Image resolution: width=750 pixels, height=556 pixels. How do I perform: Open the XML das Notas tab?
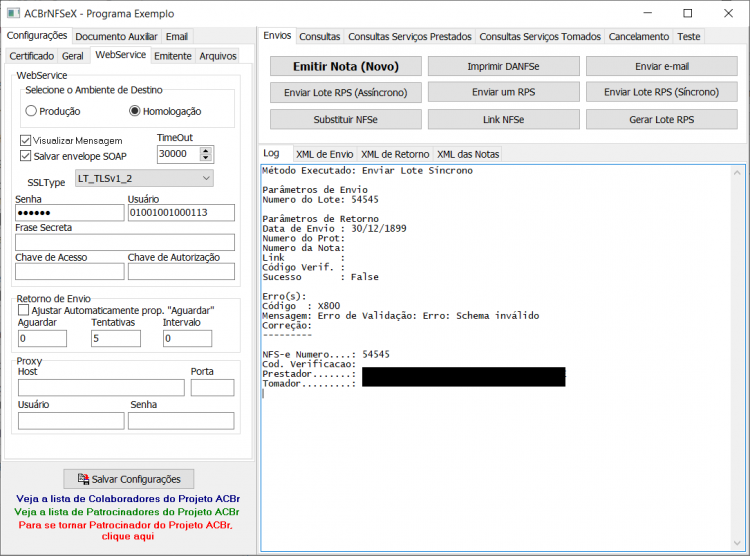[468, 155]
